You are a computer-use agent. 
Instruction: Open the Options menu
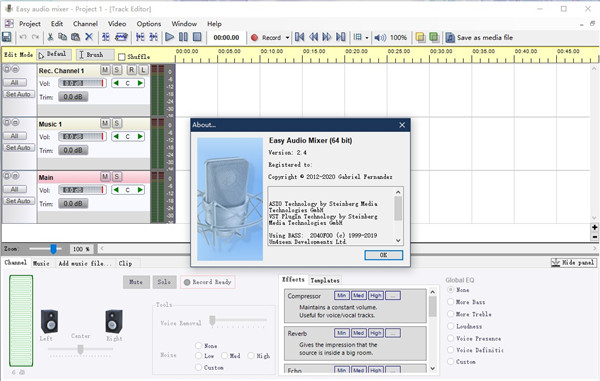(x=149, y=24)
